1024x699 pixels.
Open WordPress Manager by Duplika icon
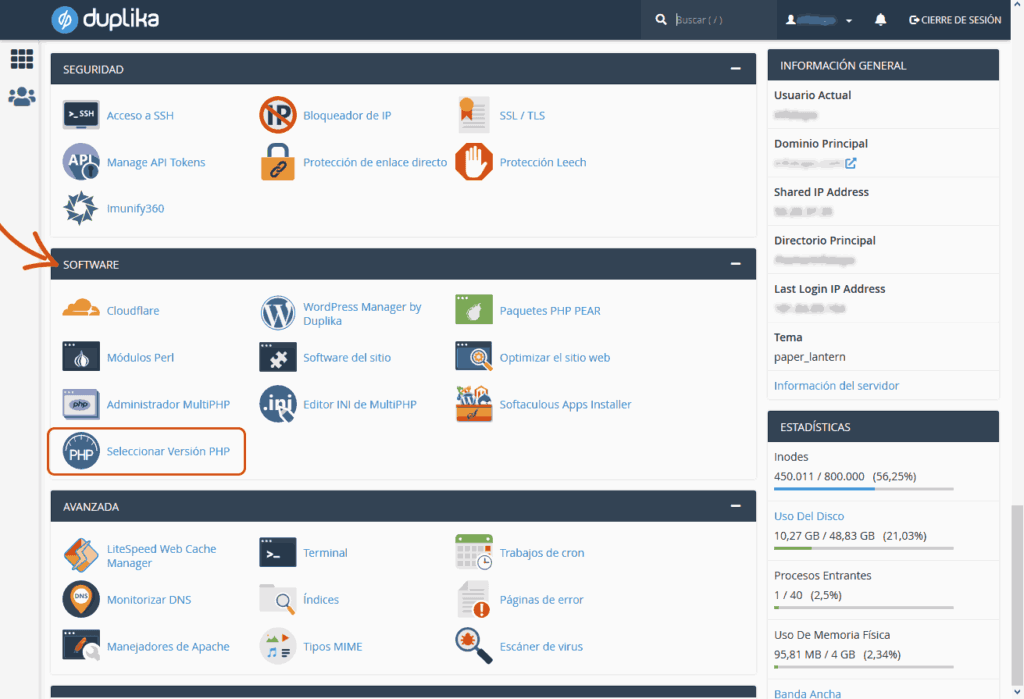click(x=277, y=313)
